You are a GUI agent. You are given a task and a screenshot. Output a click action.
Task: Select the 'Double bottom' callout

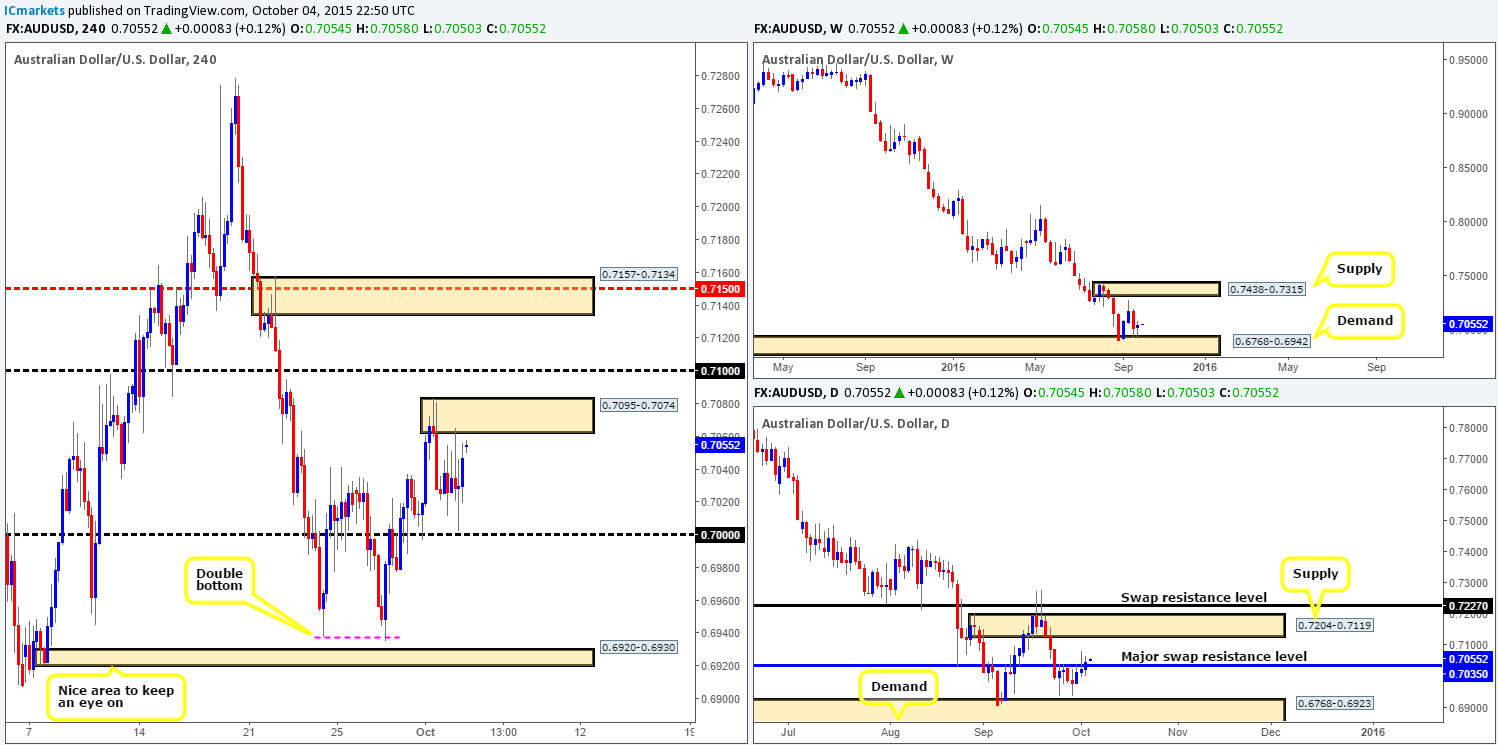220,580
